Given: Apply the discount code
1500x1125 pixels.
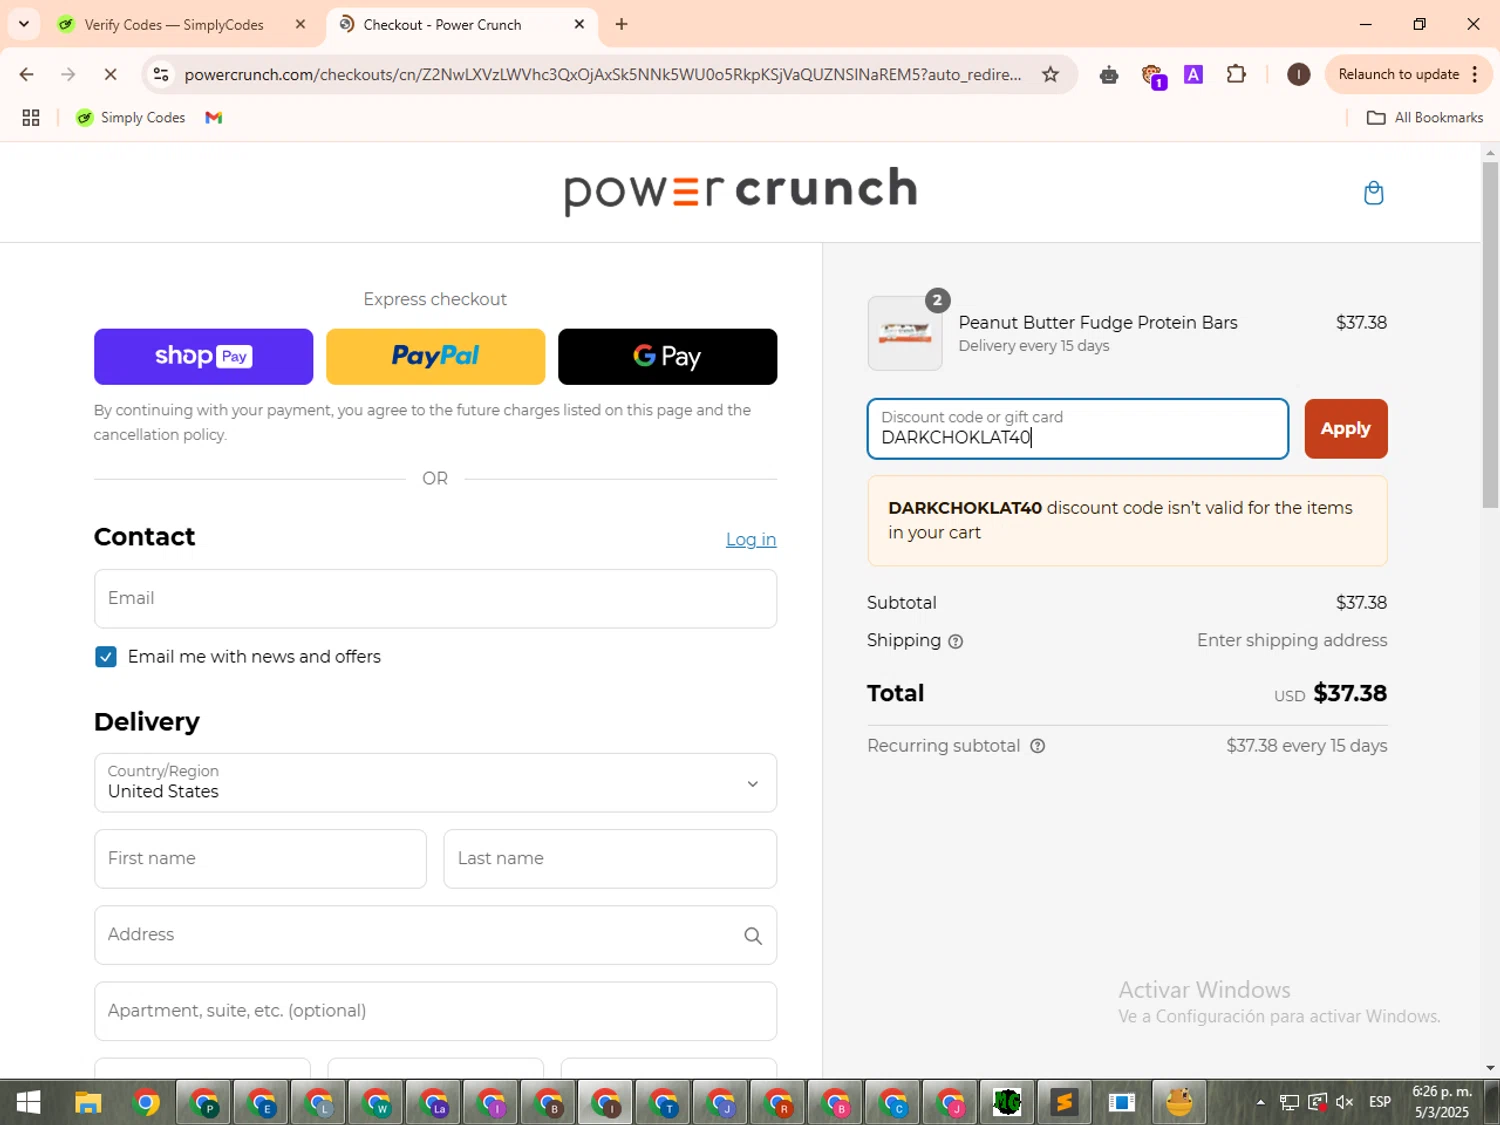Looking at the screenshot, I should click(x=1345, y=429).
